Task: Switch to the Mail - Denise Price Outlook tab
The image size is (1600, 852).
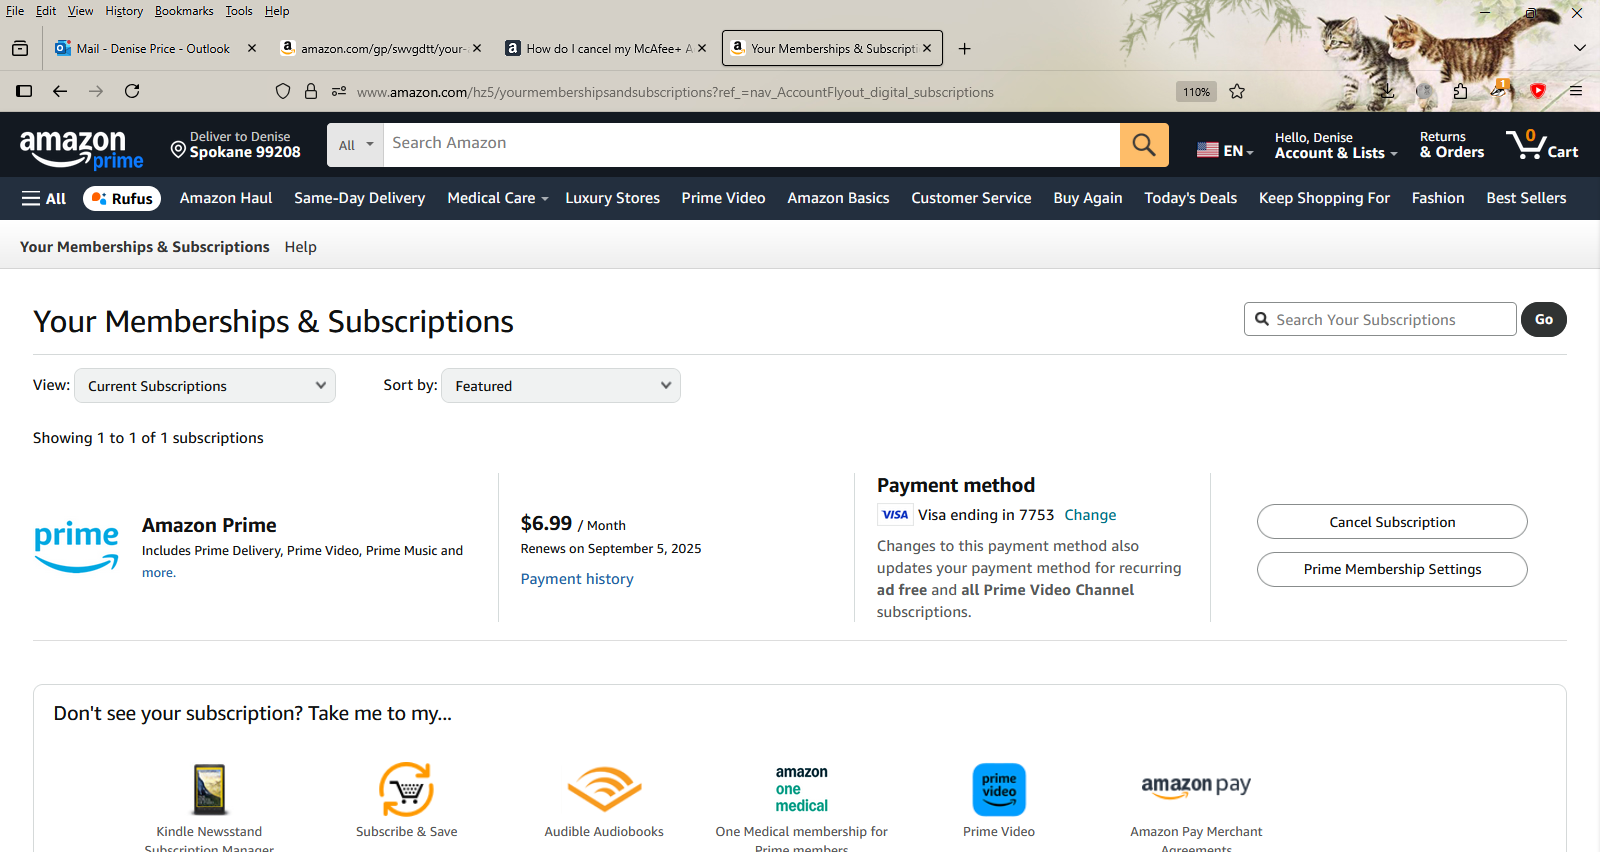Action: [x=155, y=48]
